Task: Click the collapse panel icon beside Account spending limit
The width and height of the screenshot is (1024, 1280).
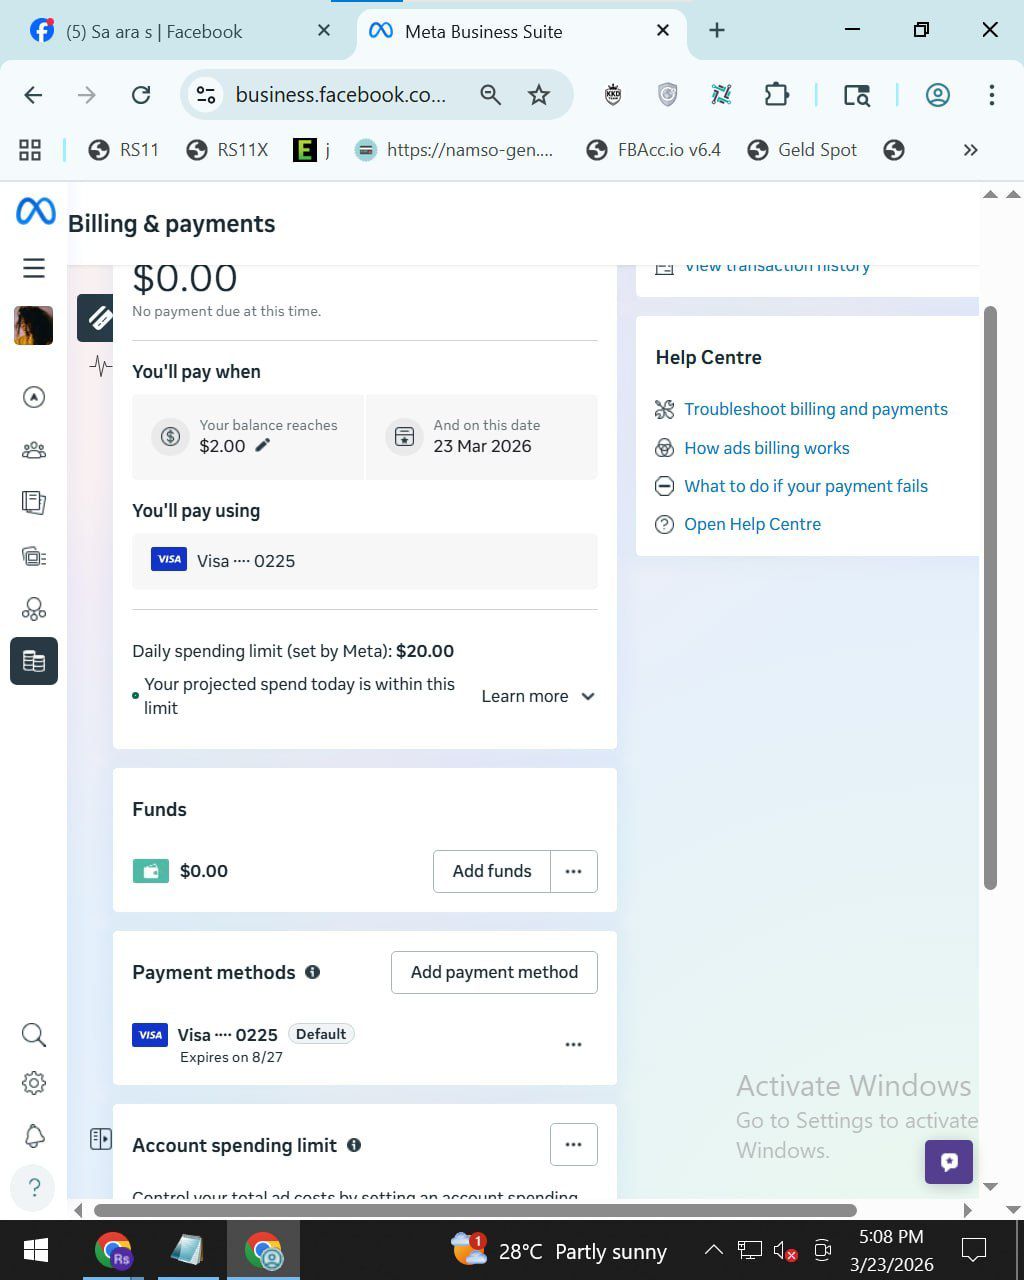Action: coord(101,1139)
